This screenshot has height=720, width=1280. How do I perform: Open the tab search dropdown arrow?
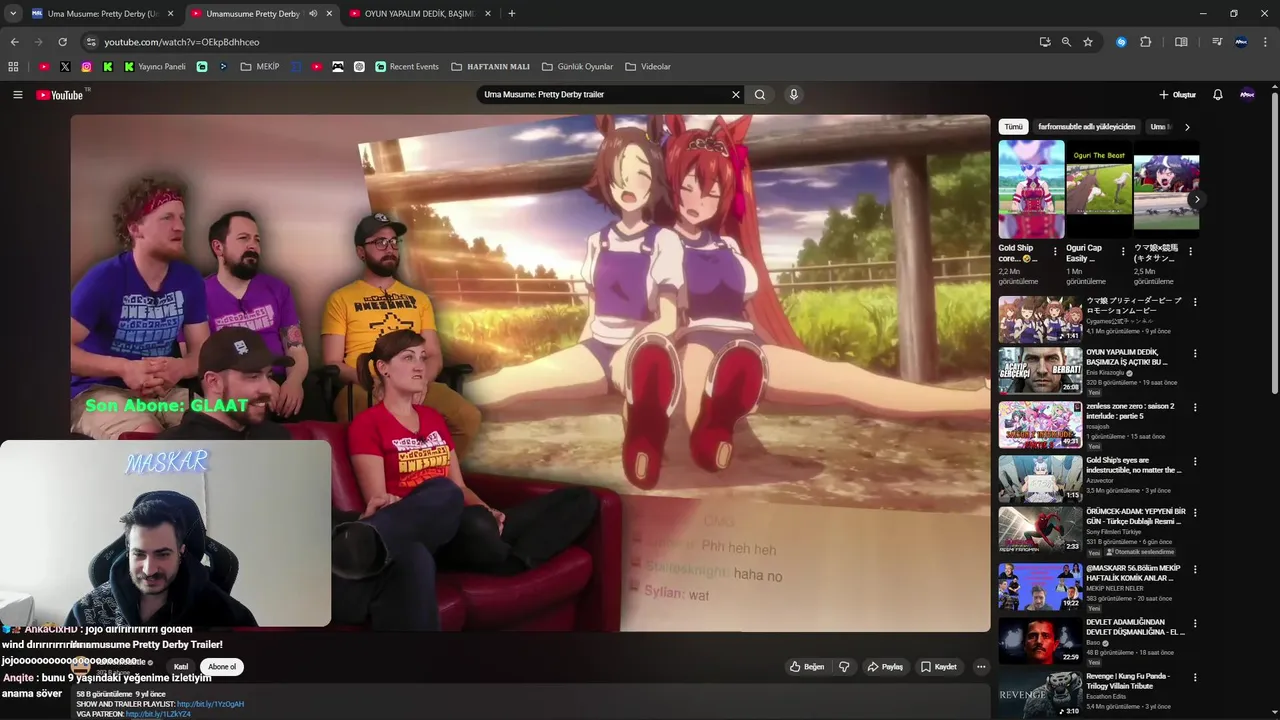pyautogui.click(x=13, y=14)
